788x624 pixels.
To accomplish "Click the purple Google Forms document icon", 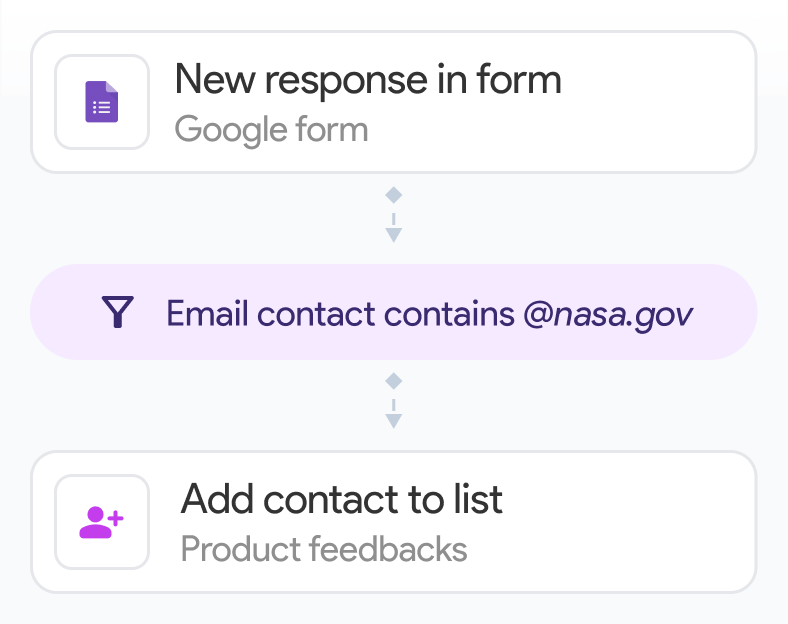I will click(101, 102).
